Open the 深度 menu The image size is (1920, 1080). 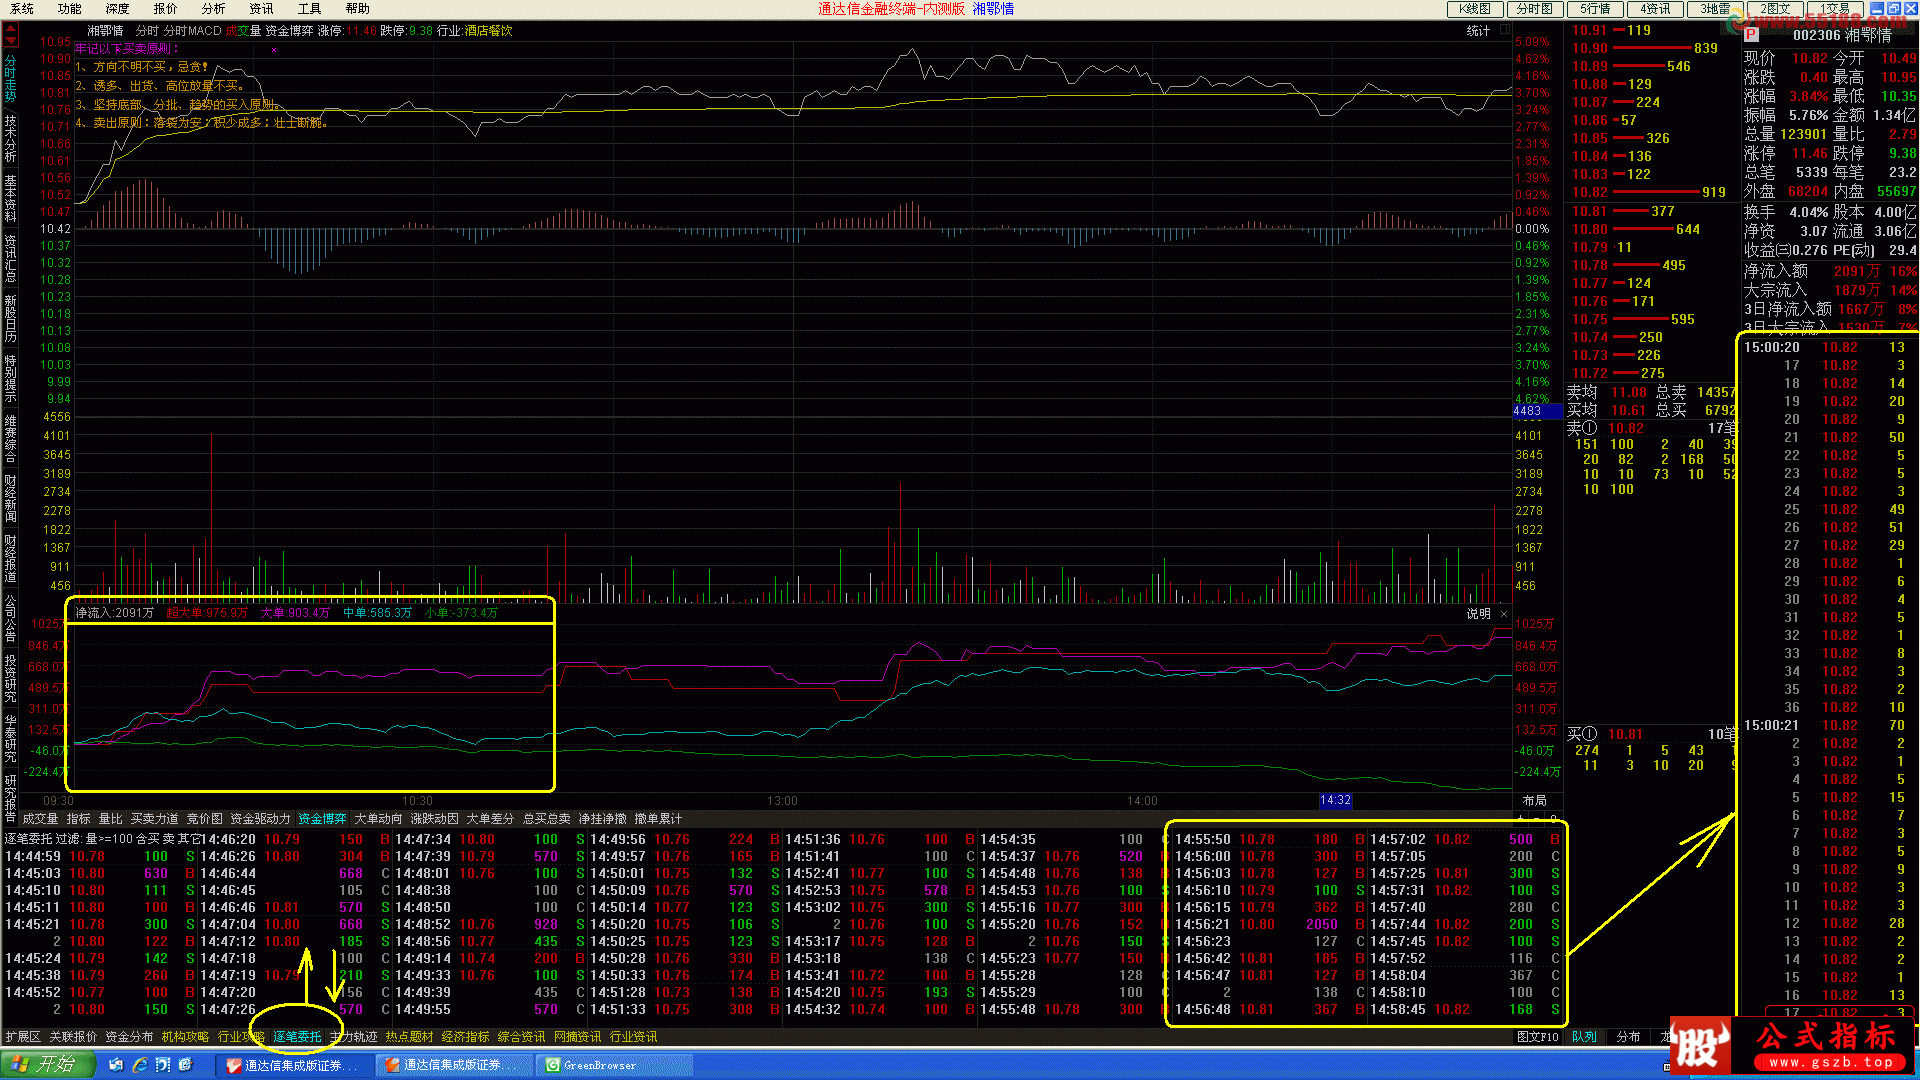tap(117, 9)
